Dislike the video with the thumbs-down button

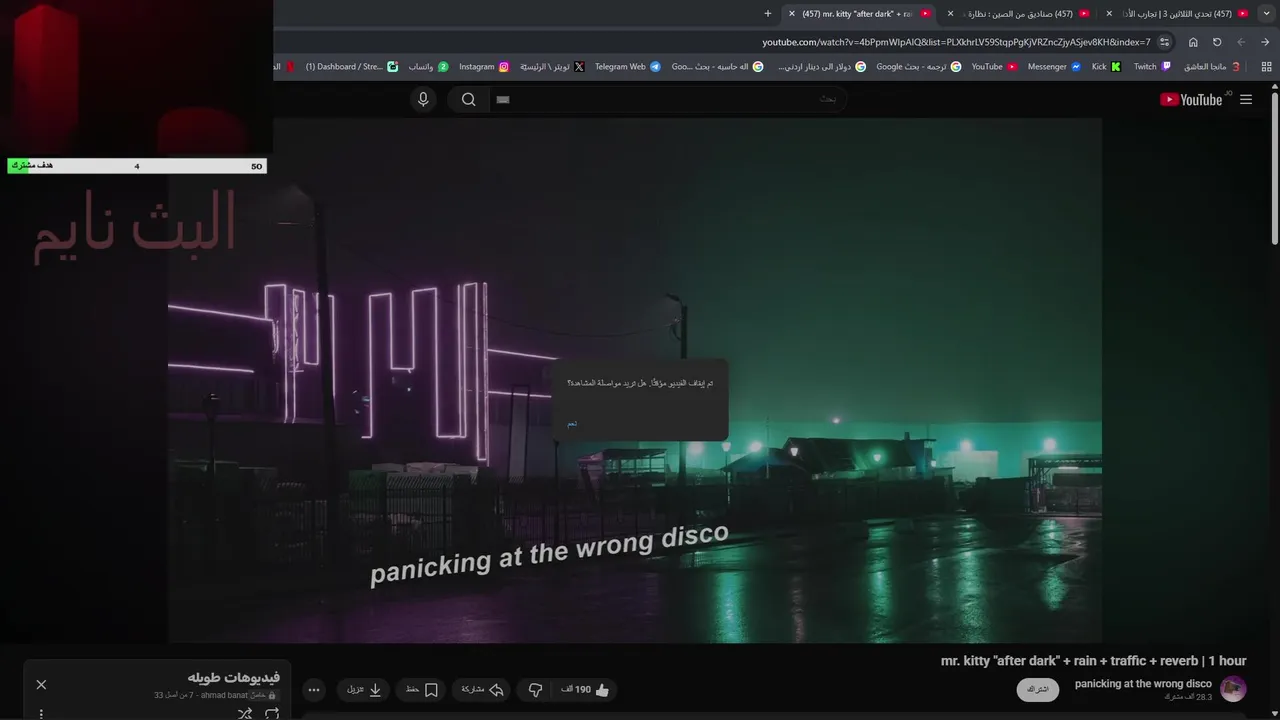click(x=535, y=689)
